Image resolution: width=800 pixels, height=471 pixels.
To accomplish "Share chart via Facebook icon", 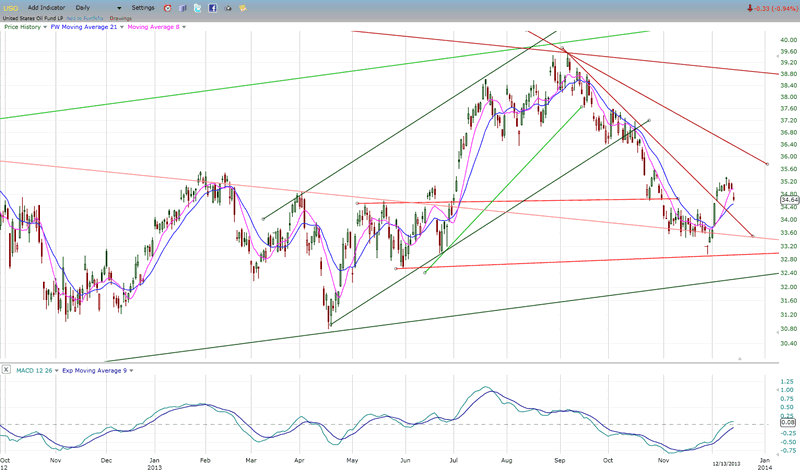I will (212, 8).
